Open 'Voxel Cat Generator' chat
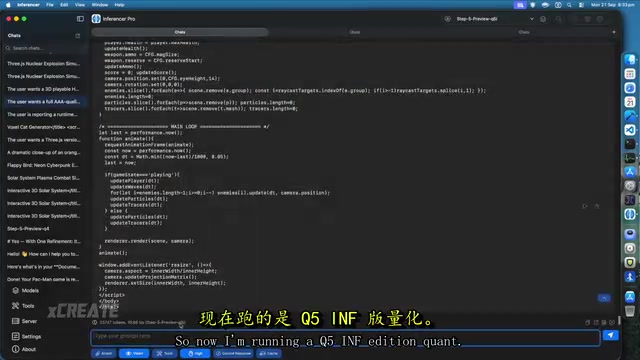This screenshot has height=360, width=640. 43,127
